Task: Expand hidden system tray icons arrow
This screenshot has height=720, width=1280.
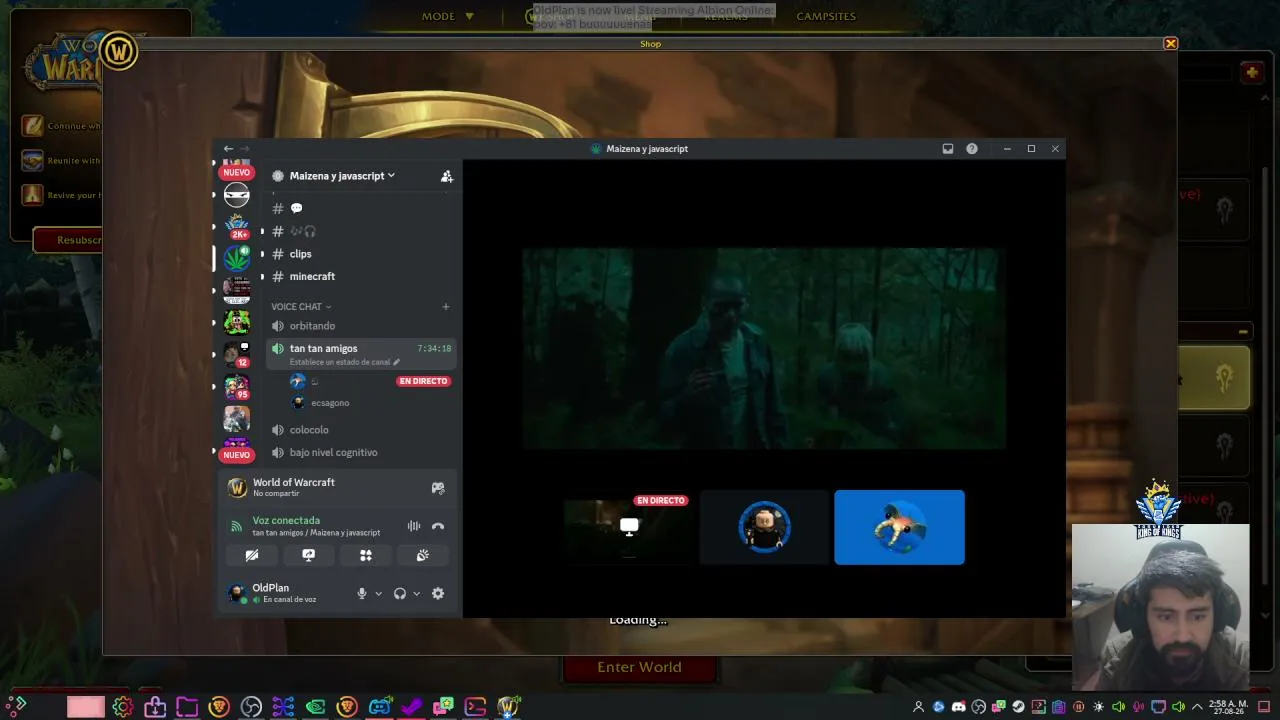Action: (1197, 708)
